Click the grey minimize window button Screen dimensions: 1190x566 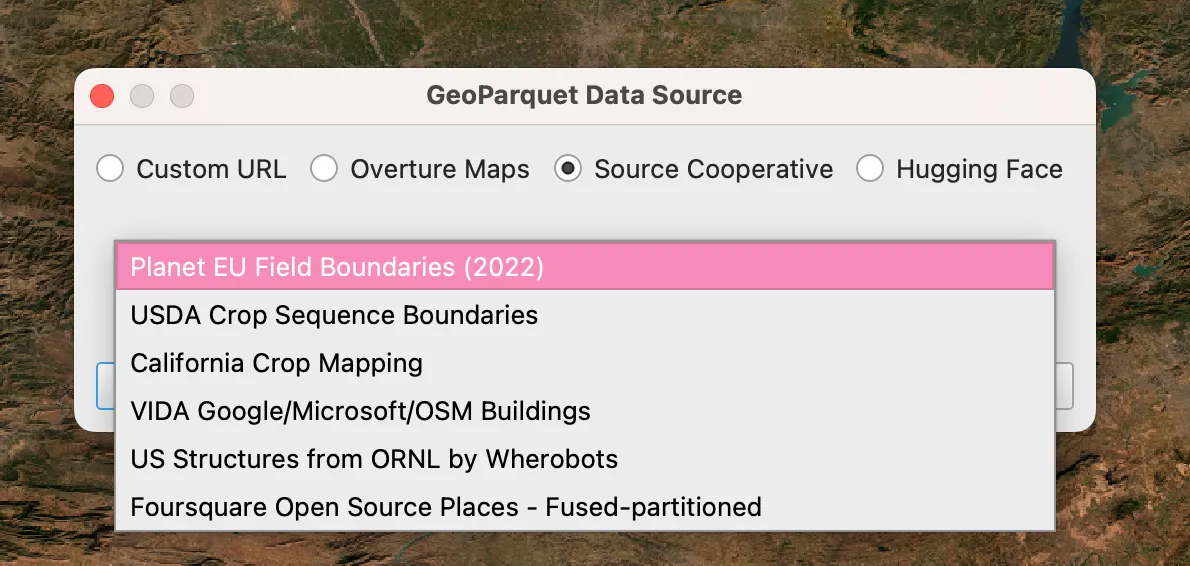pyautogui.click(x=142, y=96)
